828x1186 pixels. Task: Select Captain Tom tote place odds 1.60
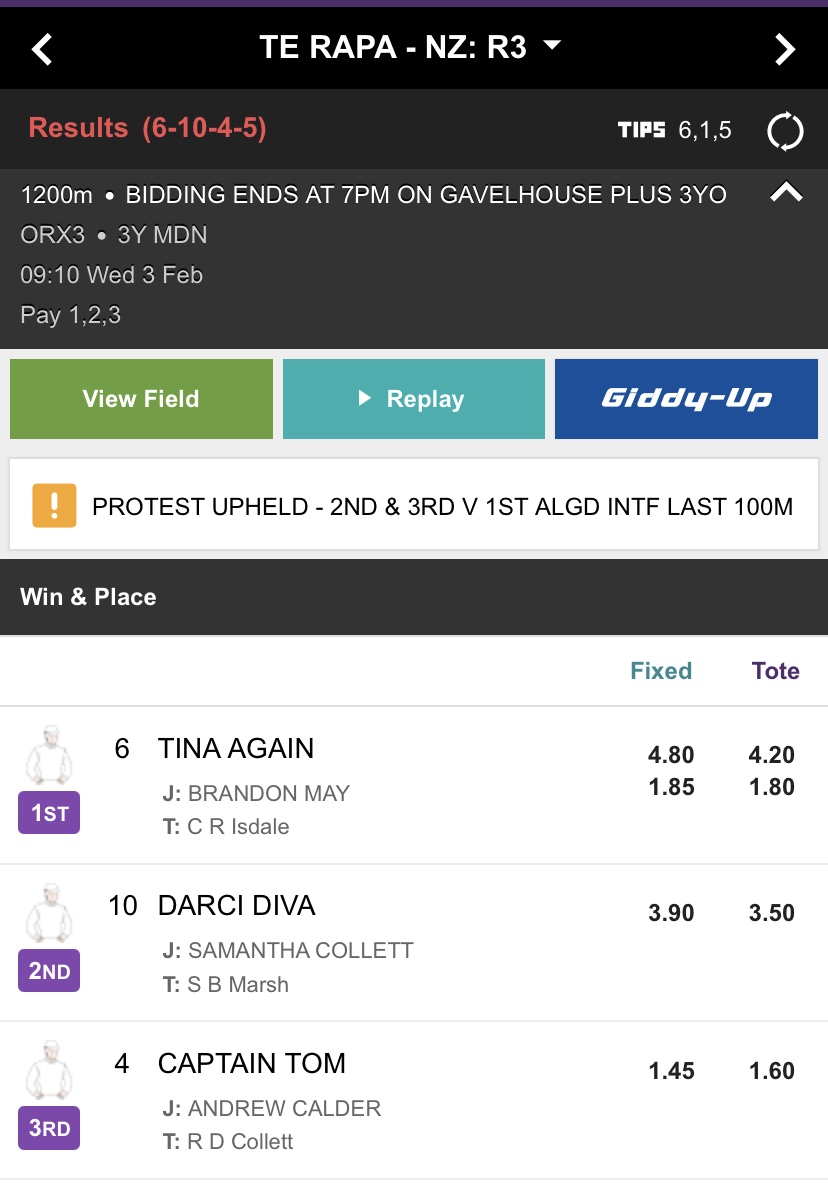point(771,1071)
